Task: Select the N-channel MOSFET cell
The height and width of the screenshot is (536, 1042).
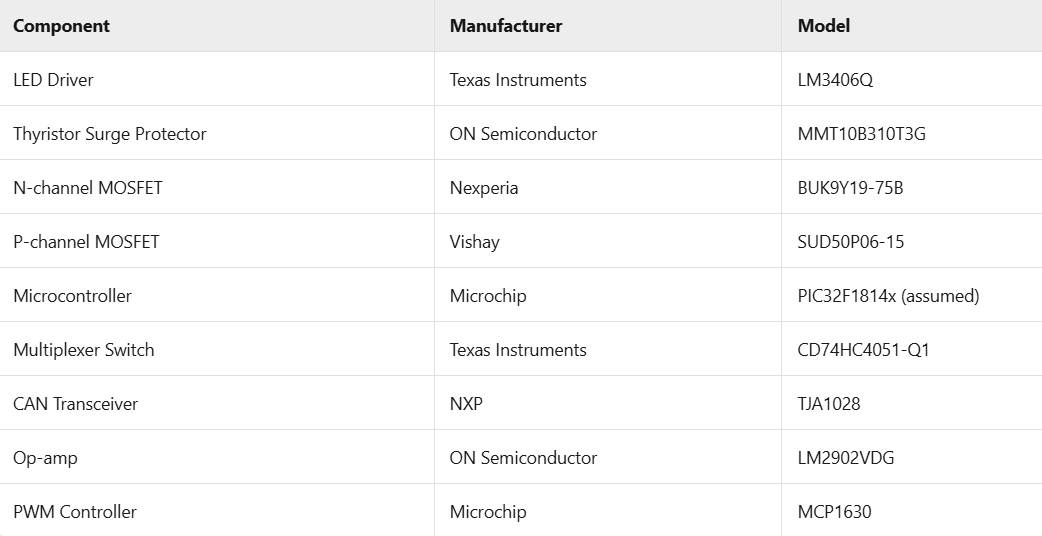Action: [88, 188]
